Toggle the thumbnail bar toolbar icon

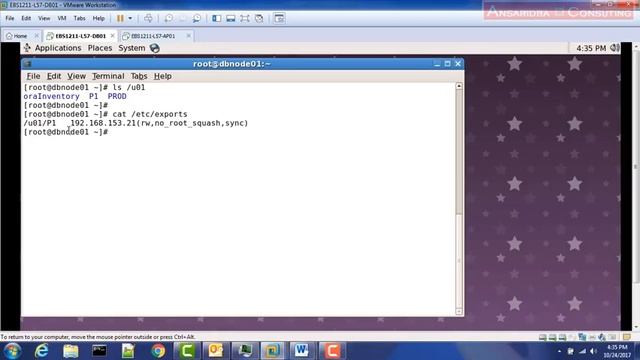point(231,18)
